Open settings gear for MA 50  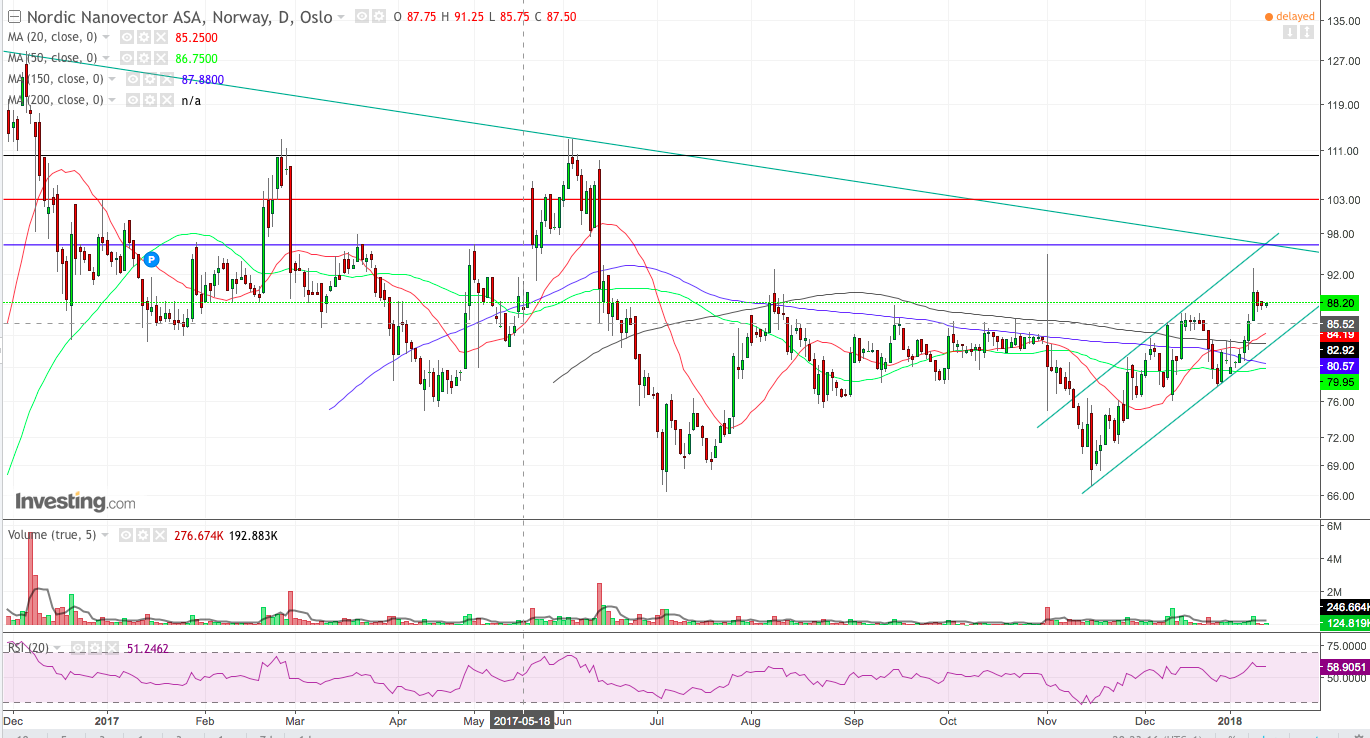[x=144, y=58]
